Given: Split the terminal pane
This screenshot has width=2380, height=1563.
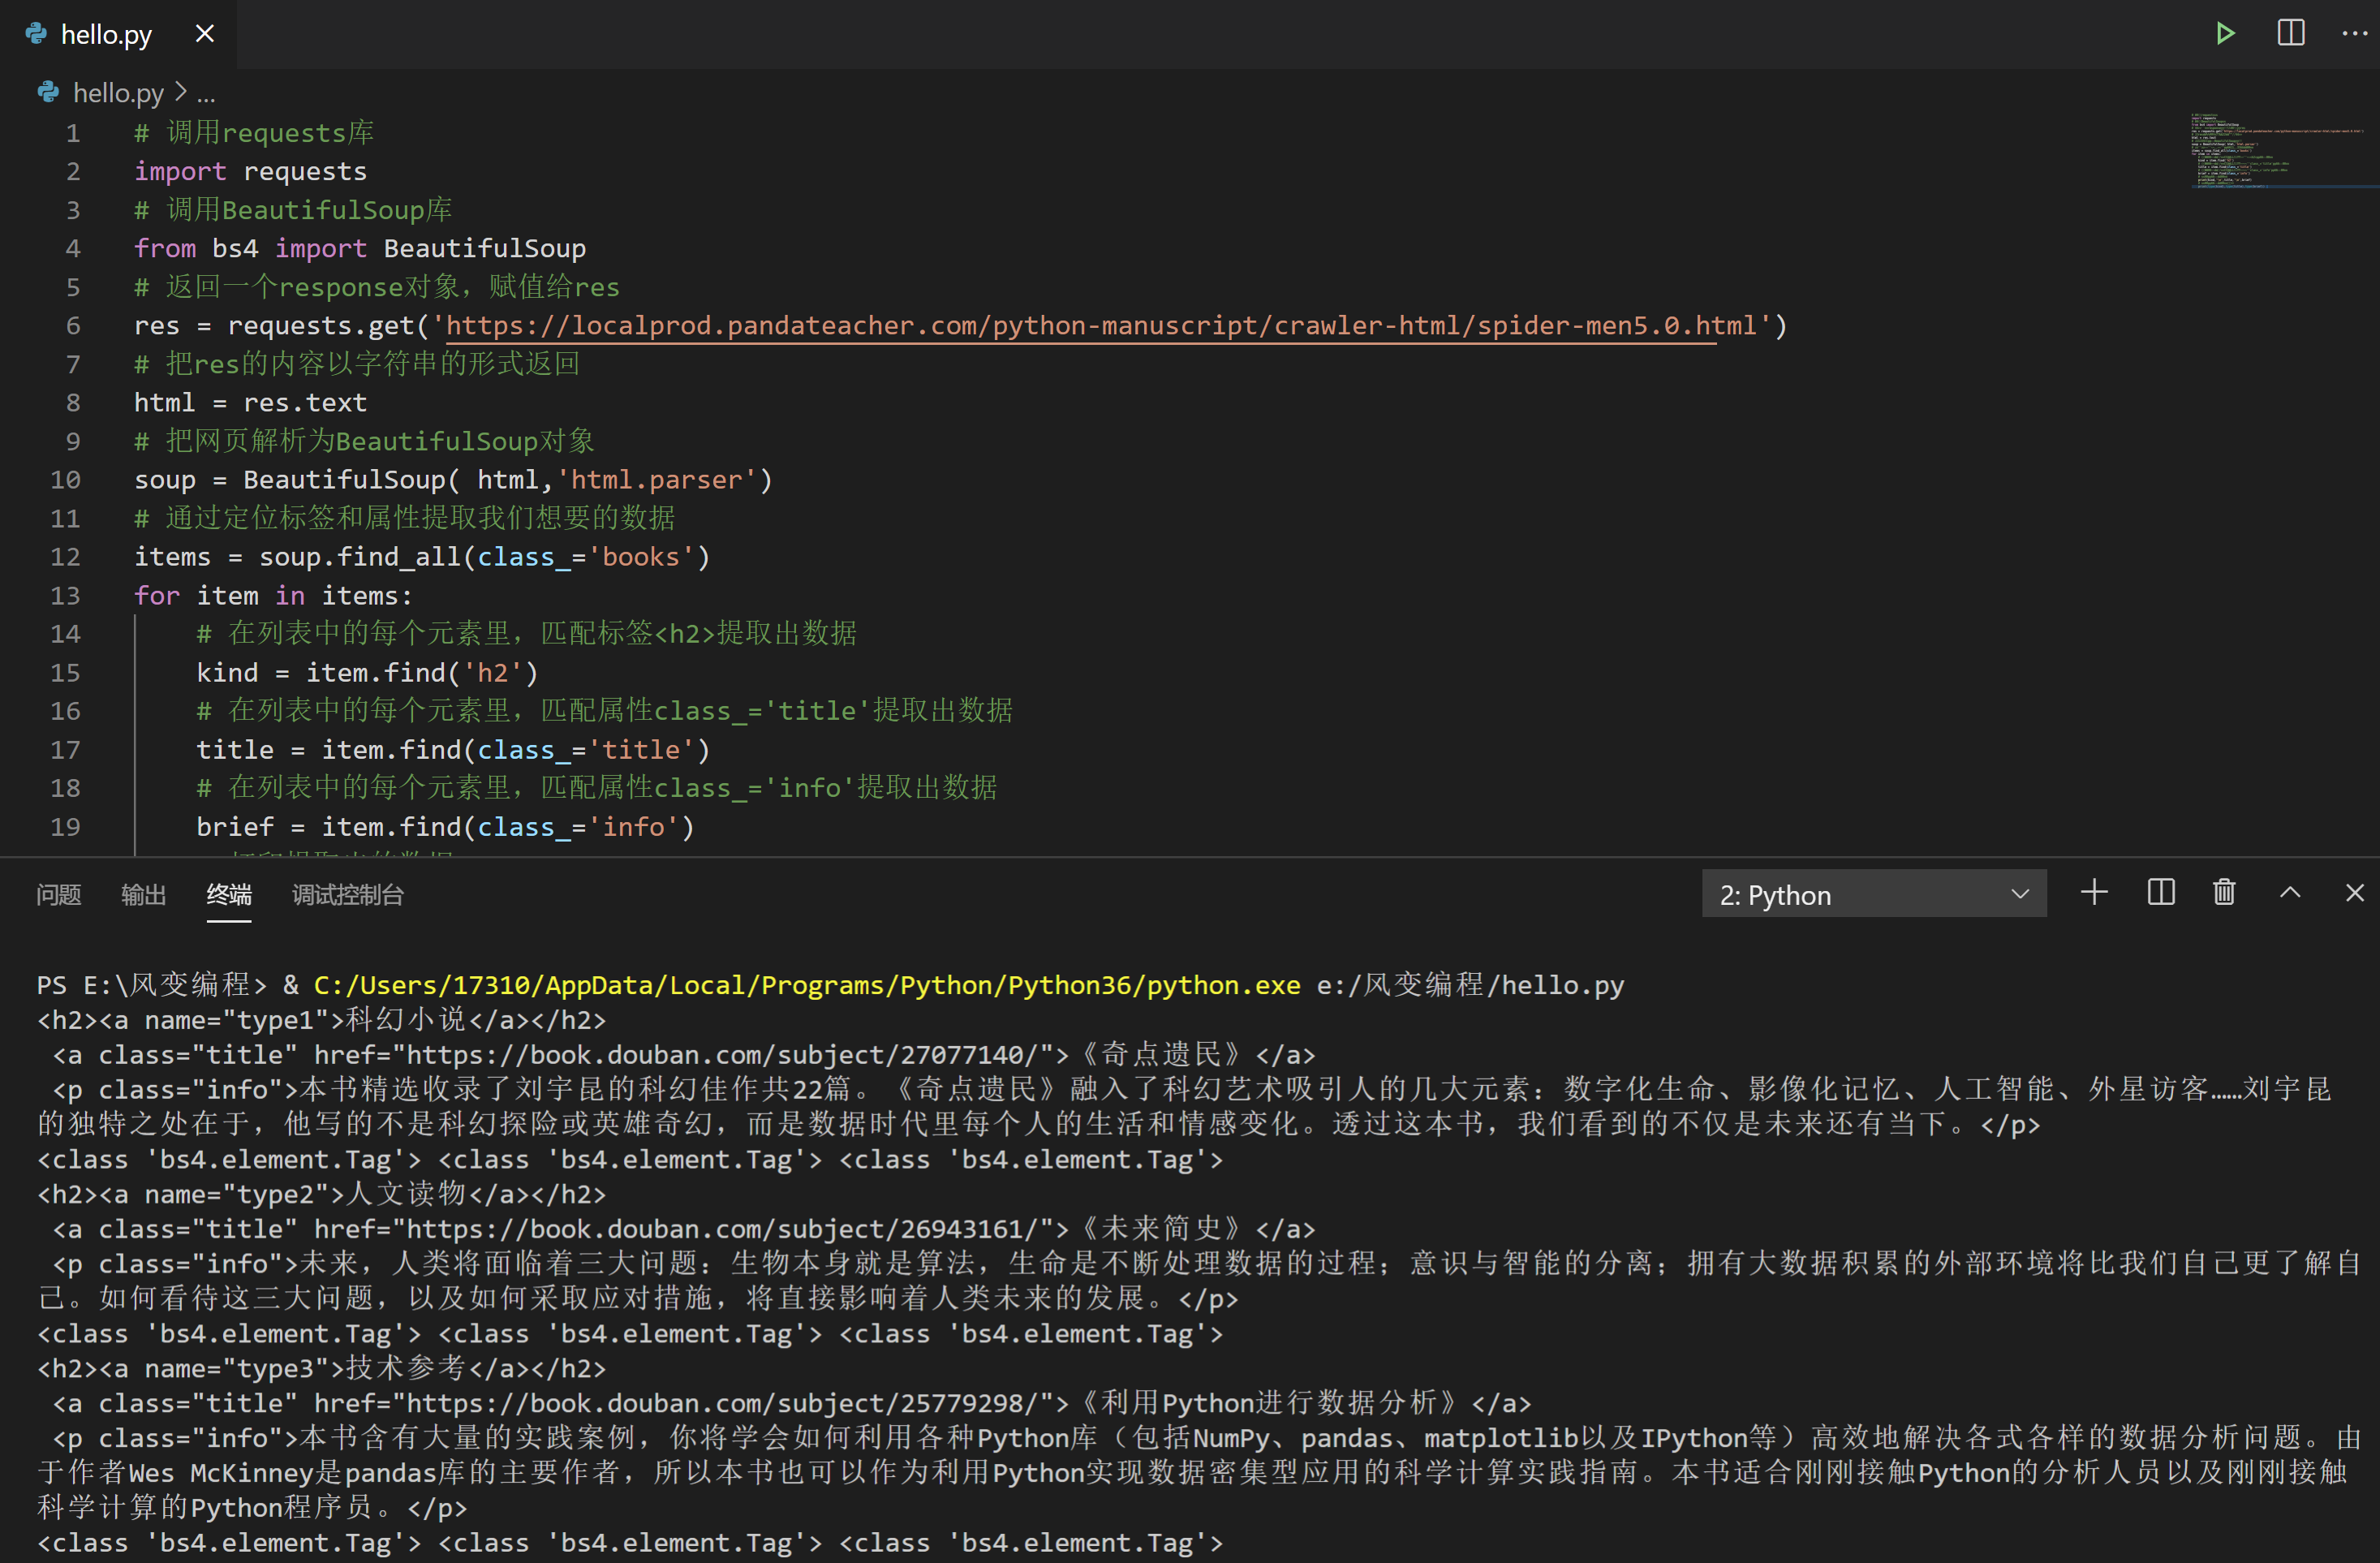Looking at the screenshot, I should click(2161, 892).
